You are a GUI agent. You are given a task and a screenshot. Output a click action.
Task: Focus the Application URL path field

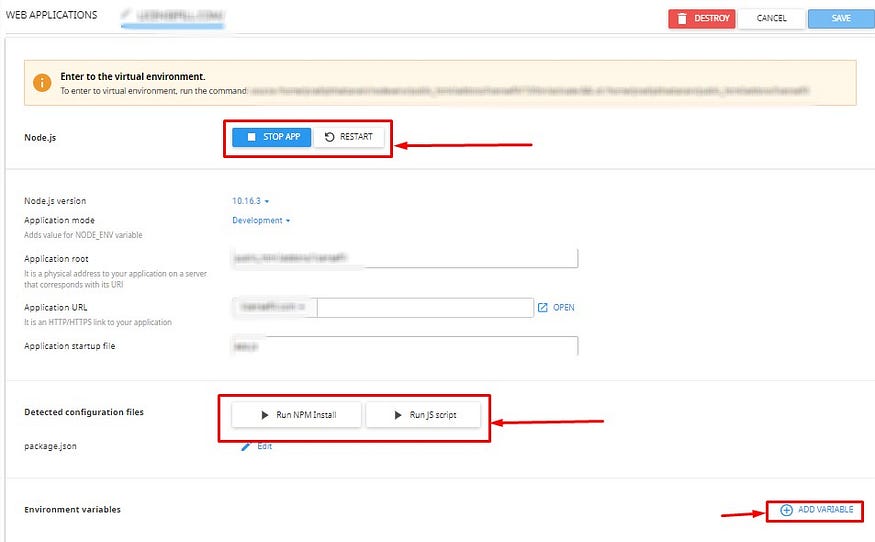click(424, 308)
